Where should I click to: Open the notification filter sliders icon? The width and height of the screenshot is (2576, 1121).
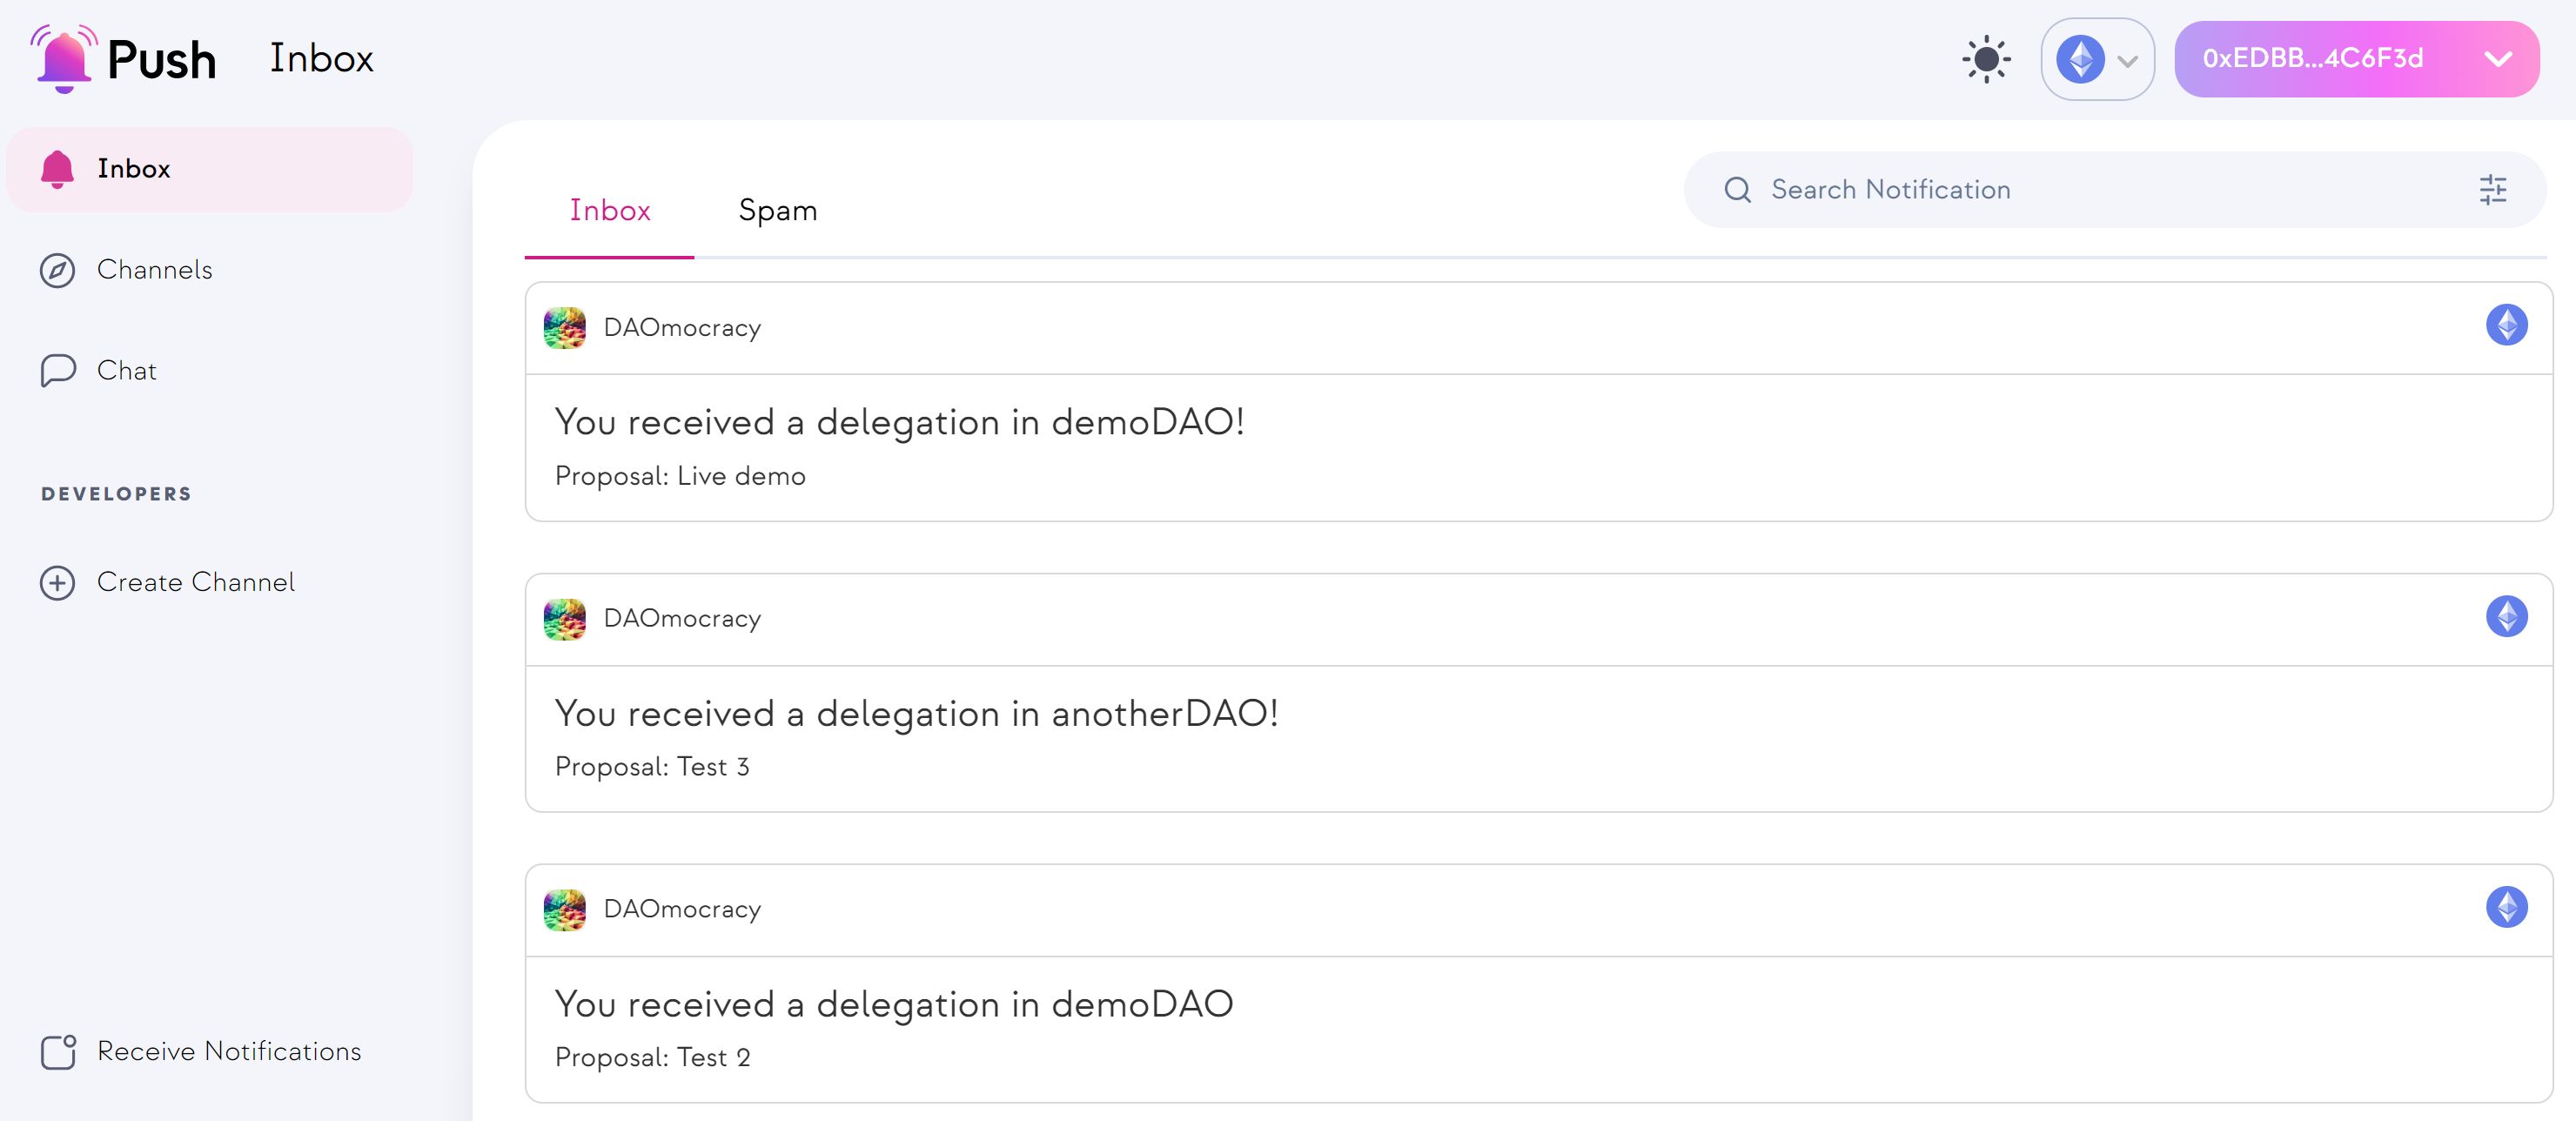pos(2493,190)
